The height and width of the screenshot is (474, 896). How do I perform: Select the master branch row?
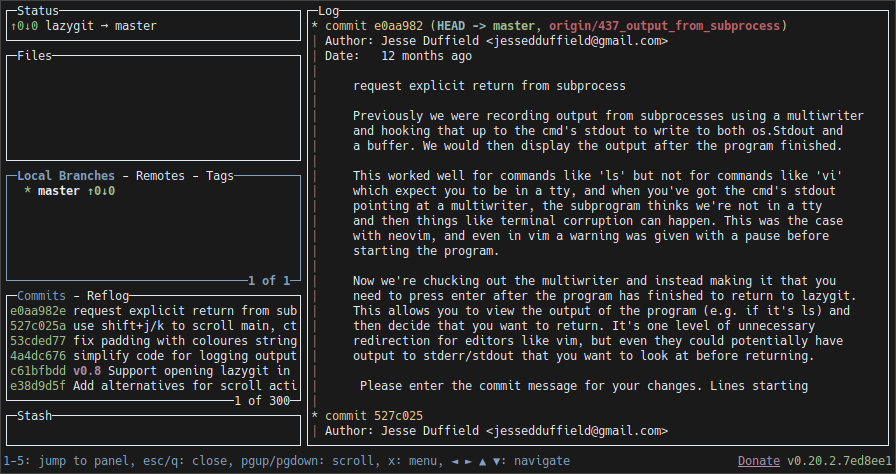coord(153,191)
